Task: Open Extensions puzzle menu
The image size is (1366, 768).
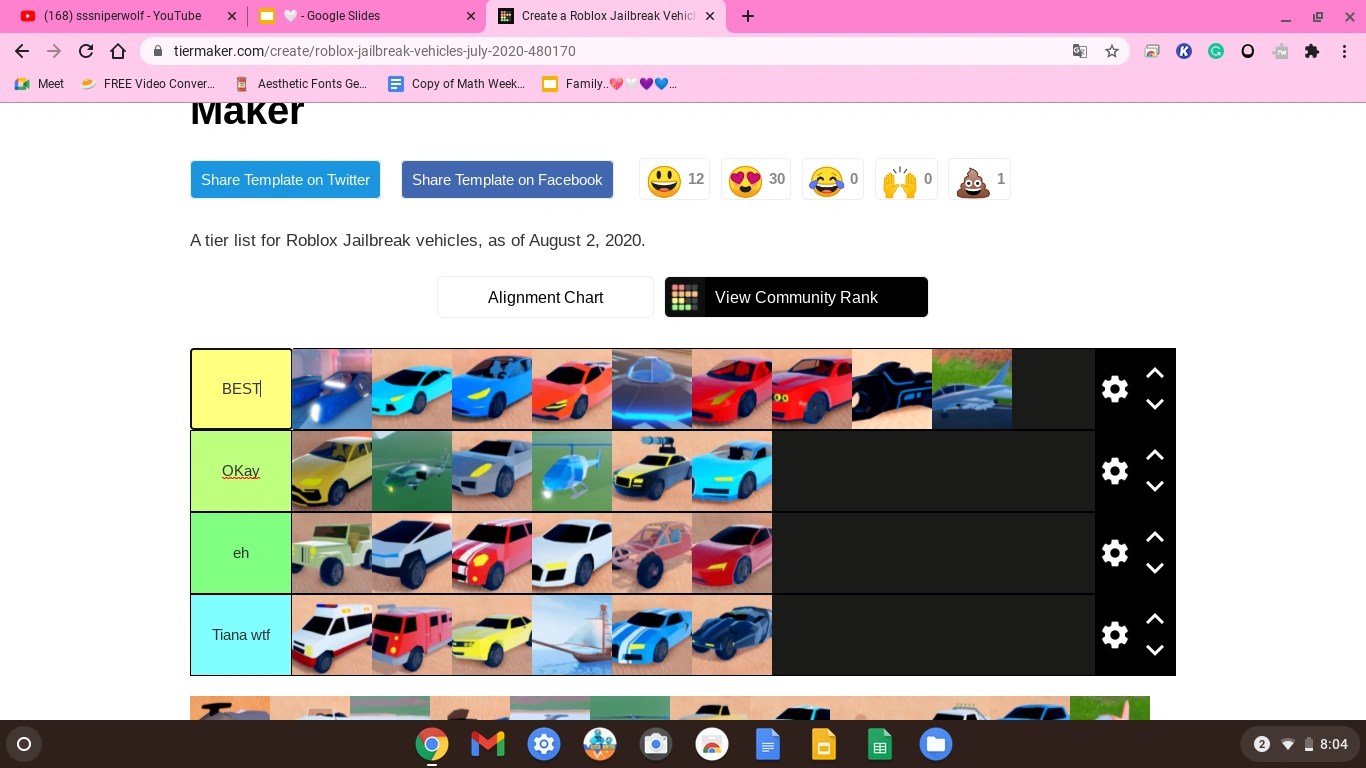Action: click(x=1312, y=51)
